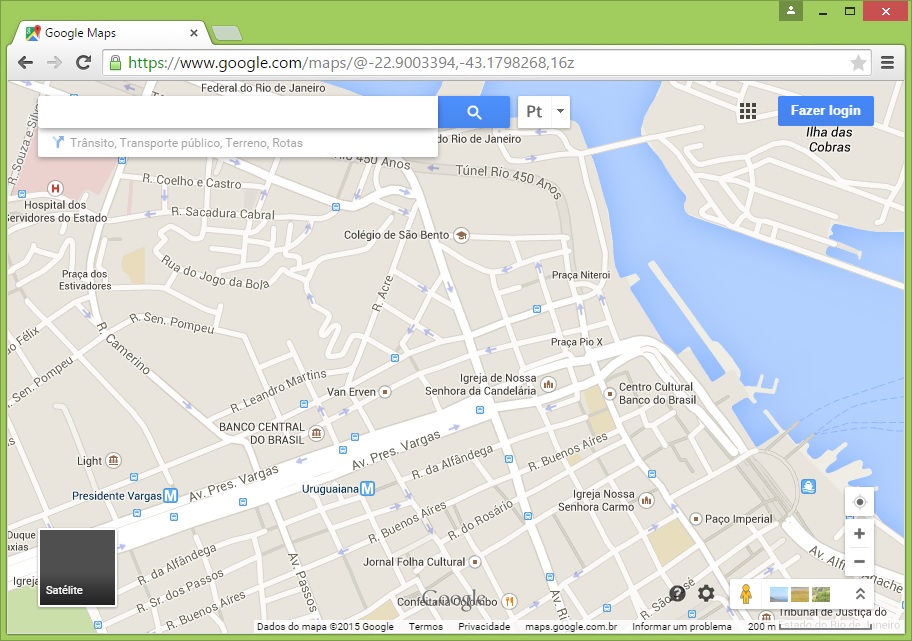Open the Chrome menu button

click(x=887, y=62)
